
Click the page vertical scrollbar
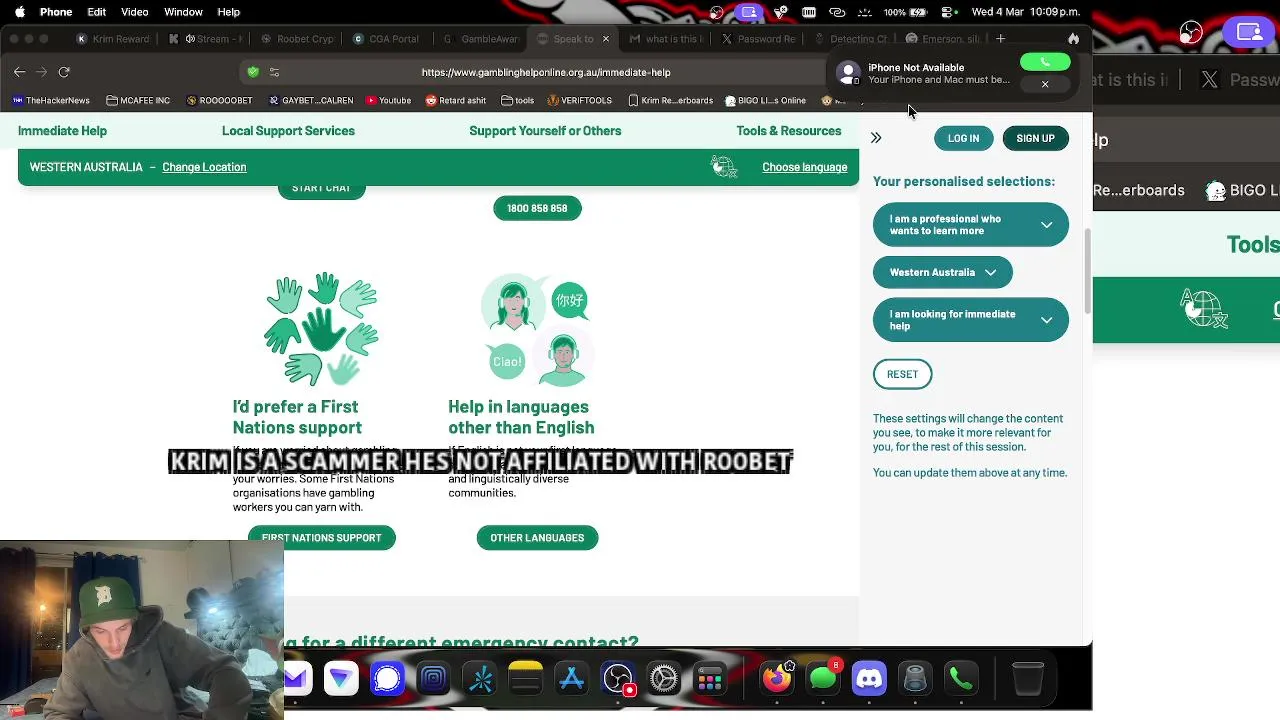click(x=1087, y=272)
